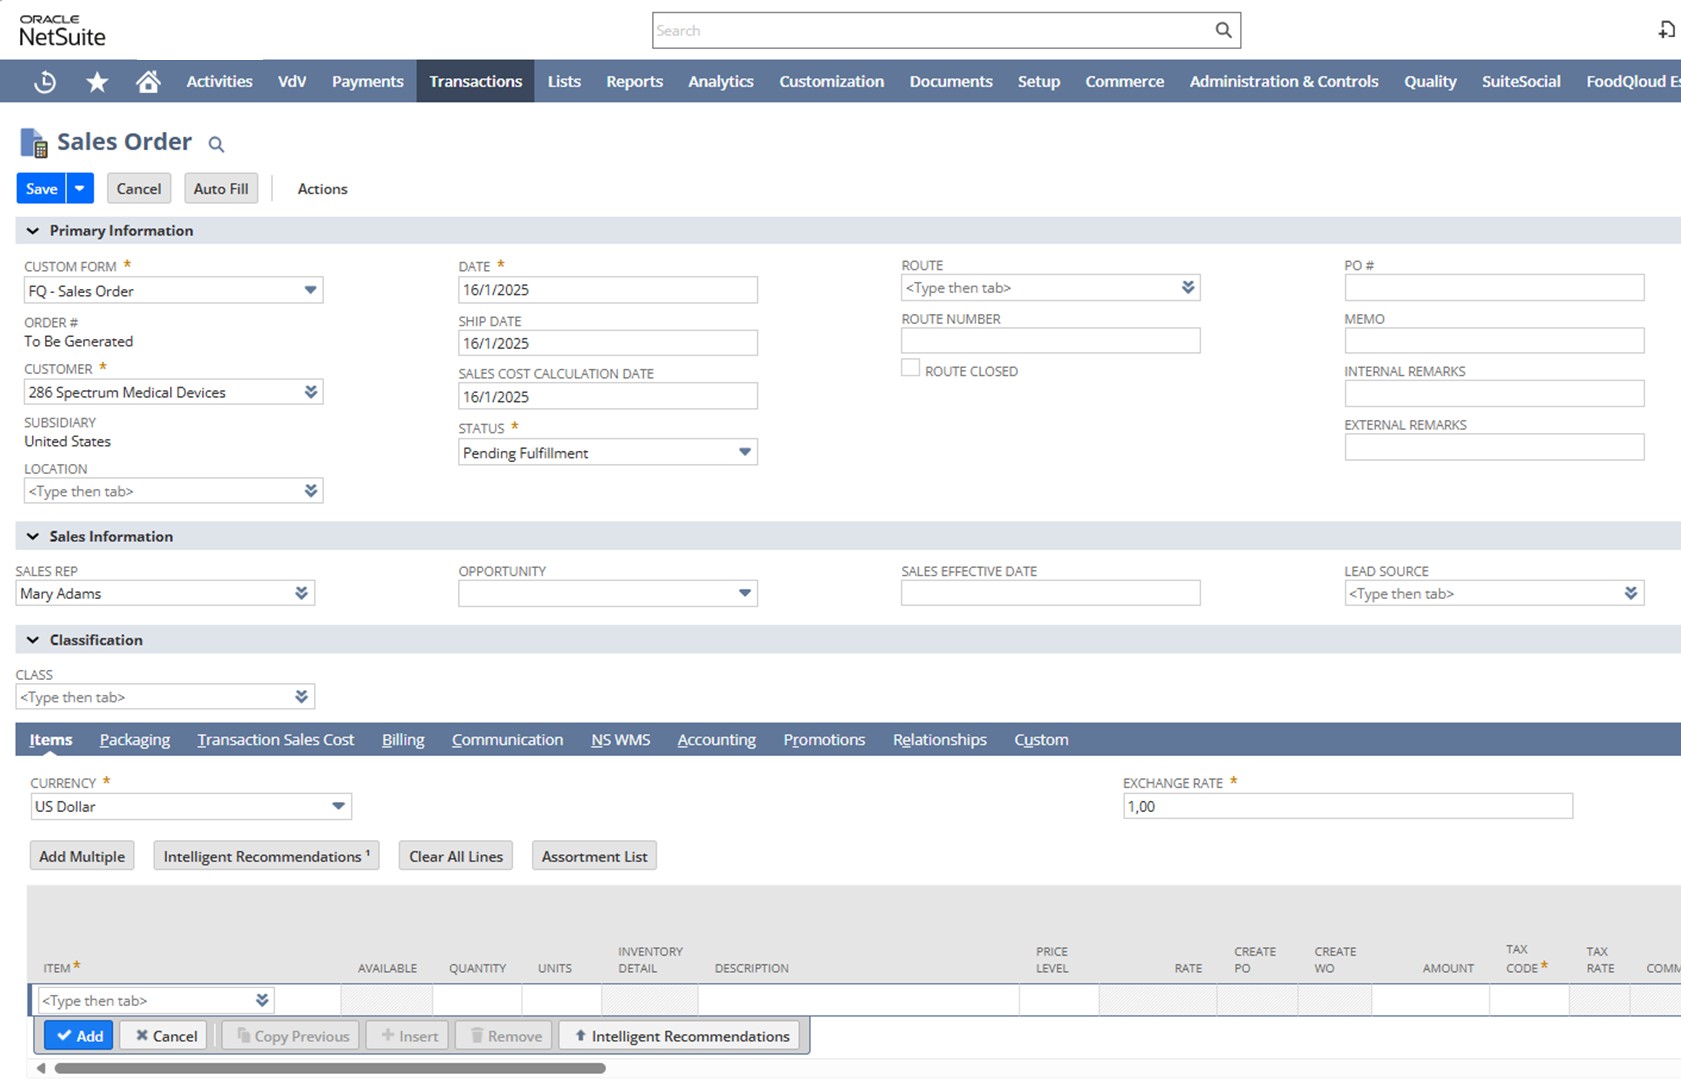Click Cancel next to Save
This screenshot has height=1082, width=1681.
pos(139,188)
